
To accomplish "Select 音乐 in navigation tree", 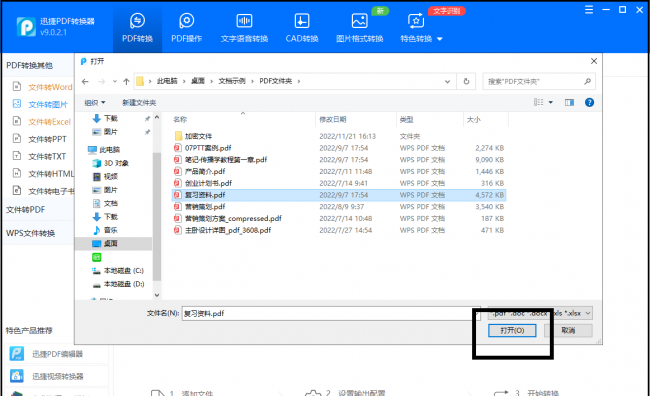I will (x=106, y=230).
